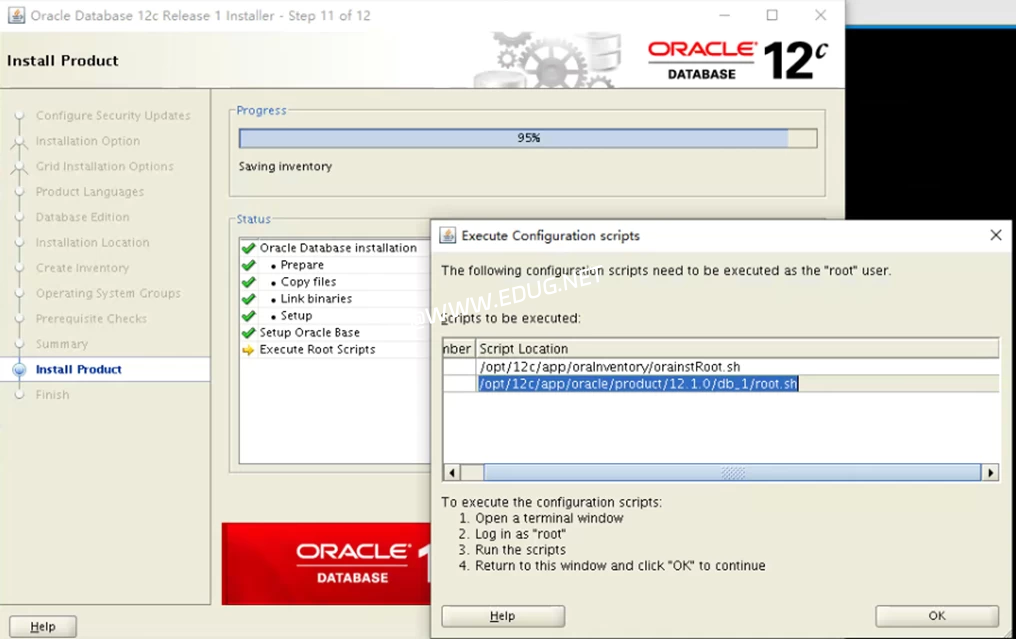Click the Copy files status row
Screen dimensions: 1016x639
(x=335, y=282)
